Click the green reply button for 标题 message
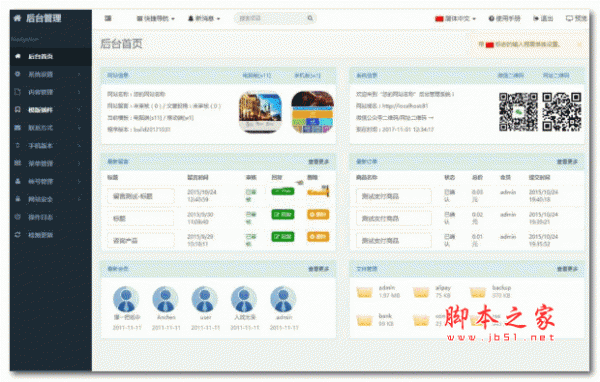The width and height of the screenshot is (600, 382). pos(283,215)
